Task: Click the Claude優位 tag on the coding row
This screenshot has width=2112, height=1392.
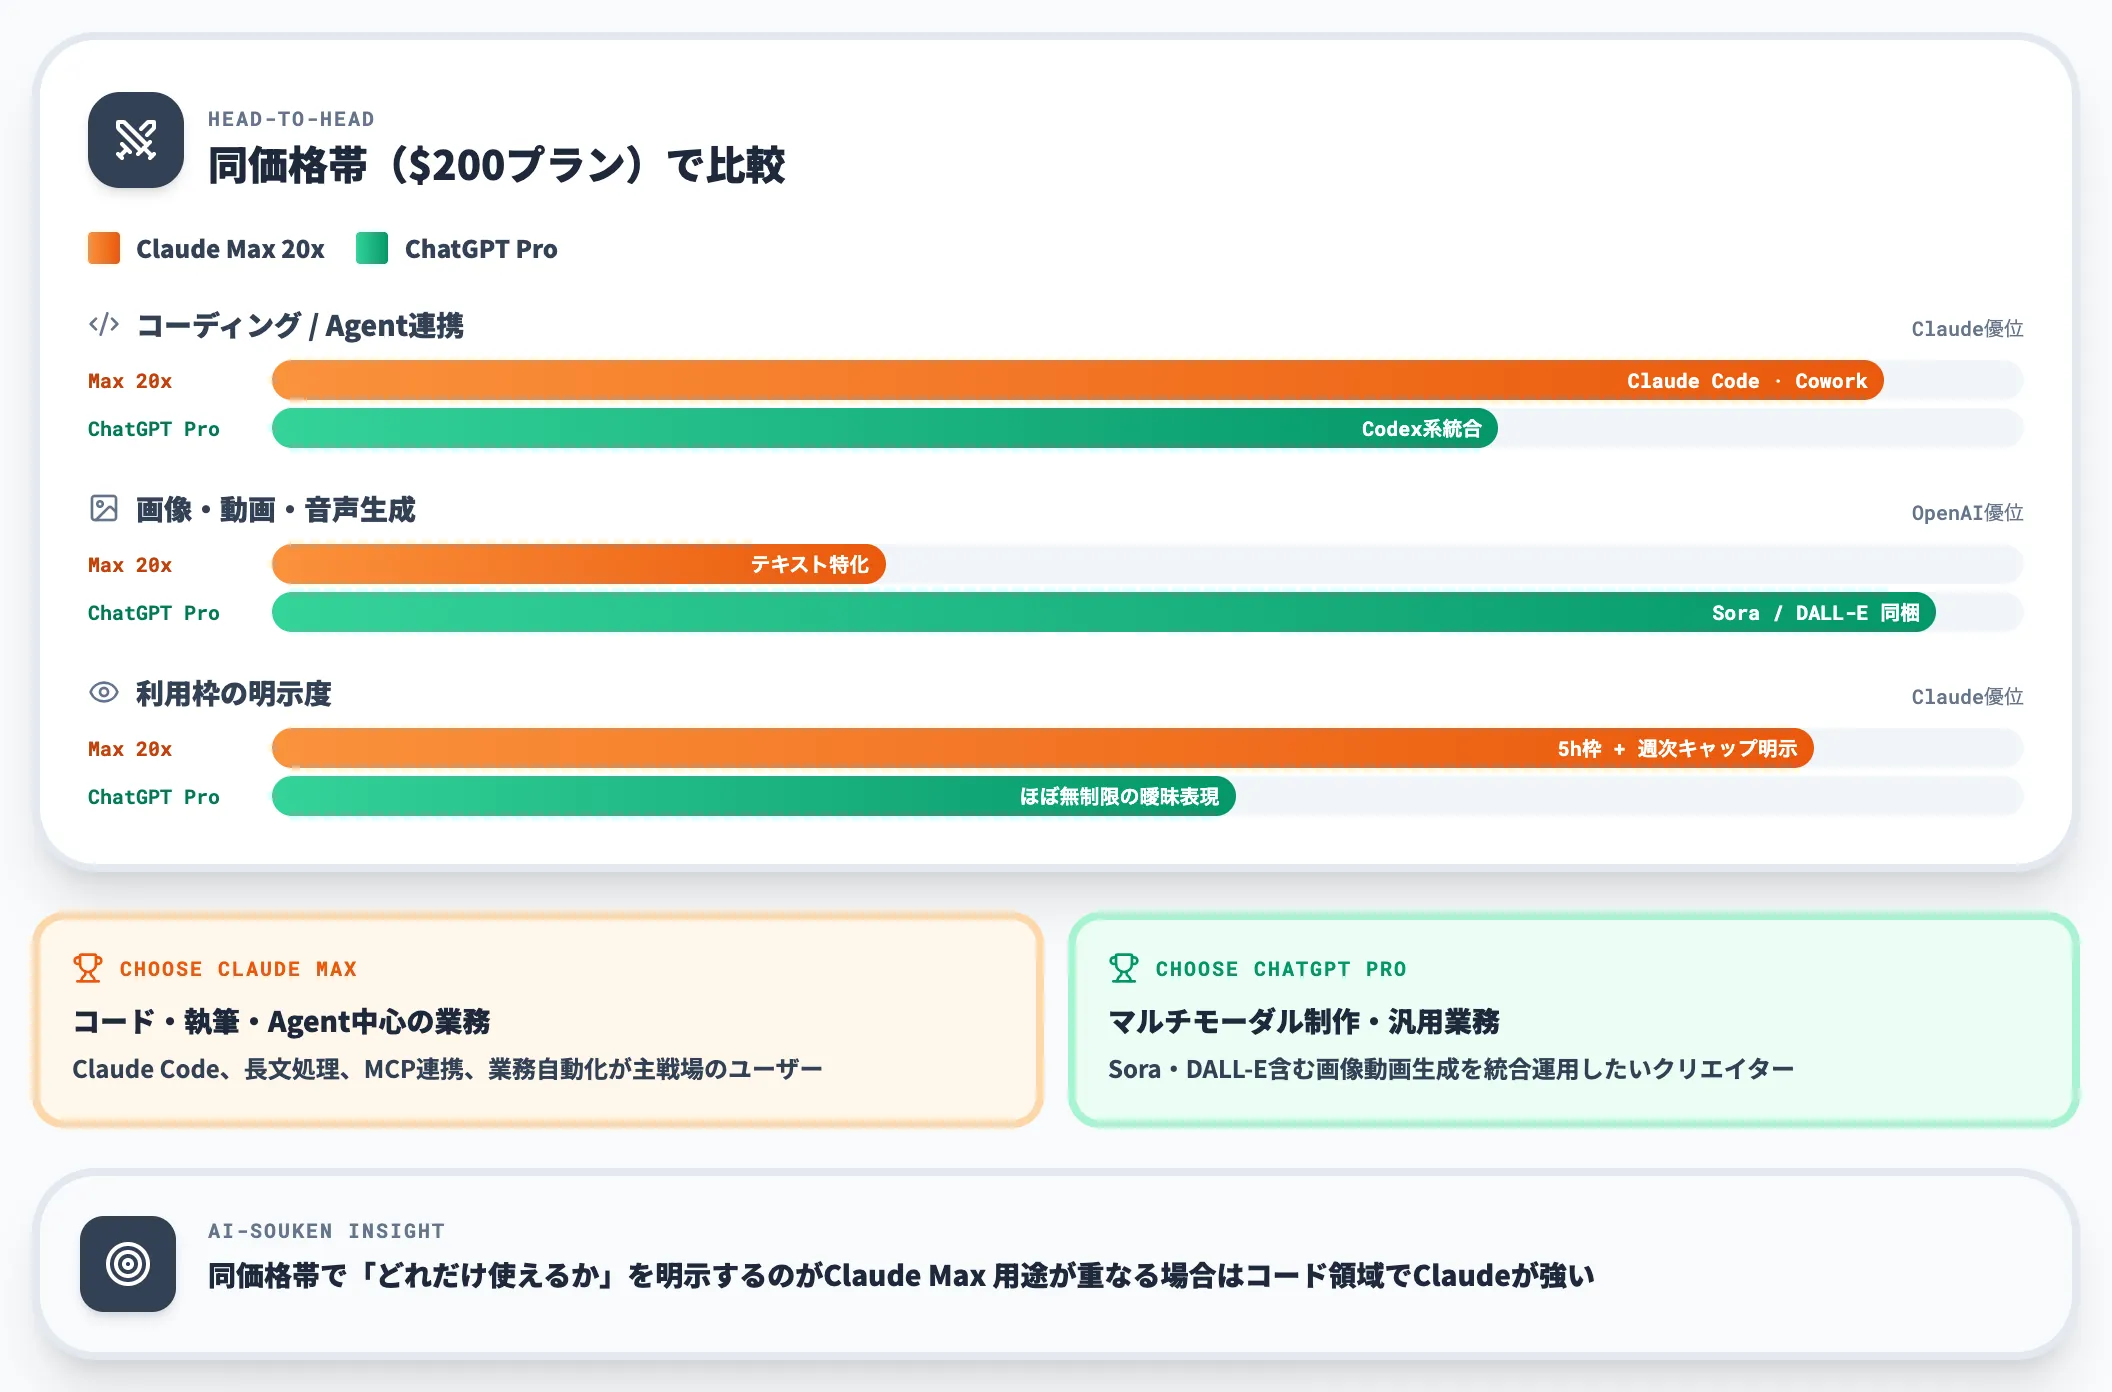Action: 1967,328
